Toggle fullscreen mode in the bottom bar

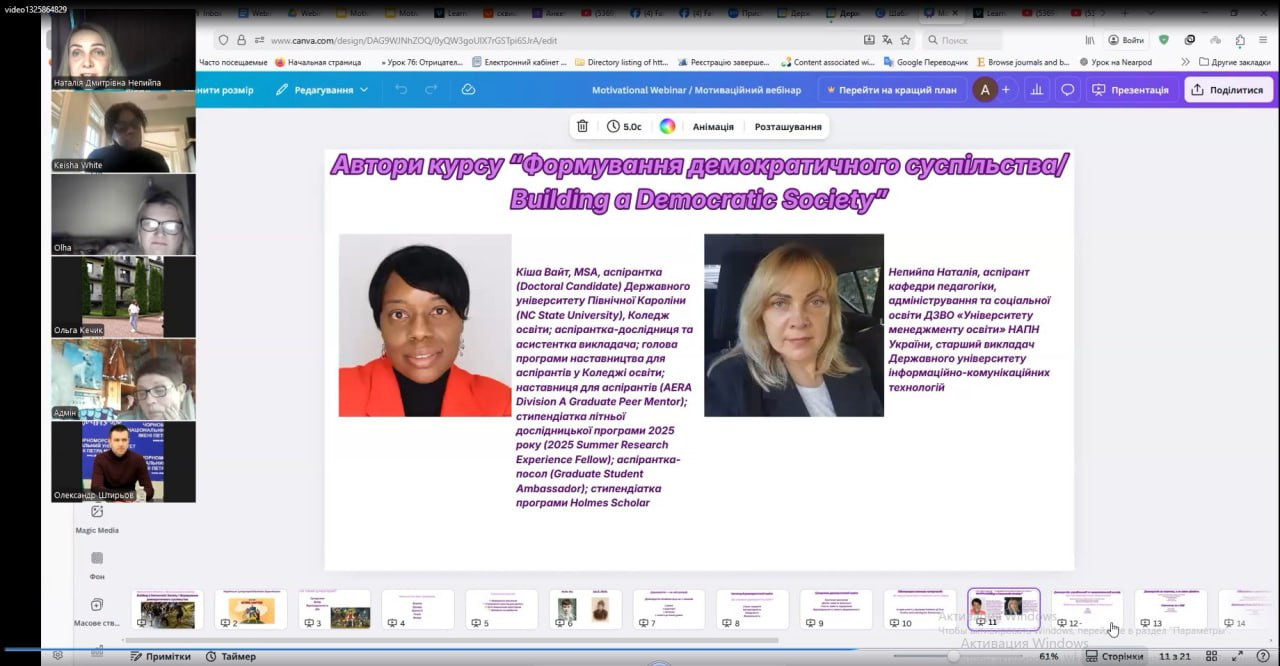(1238, 656)
